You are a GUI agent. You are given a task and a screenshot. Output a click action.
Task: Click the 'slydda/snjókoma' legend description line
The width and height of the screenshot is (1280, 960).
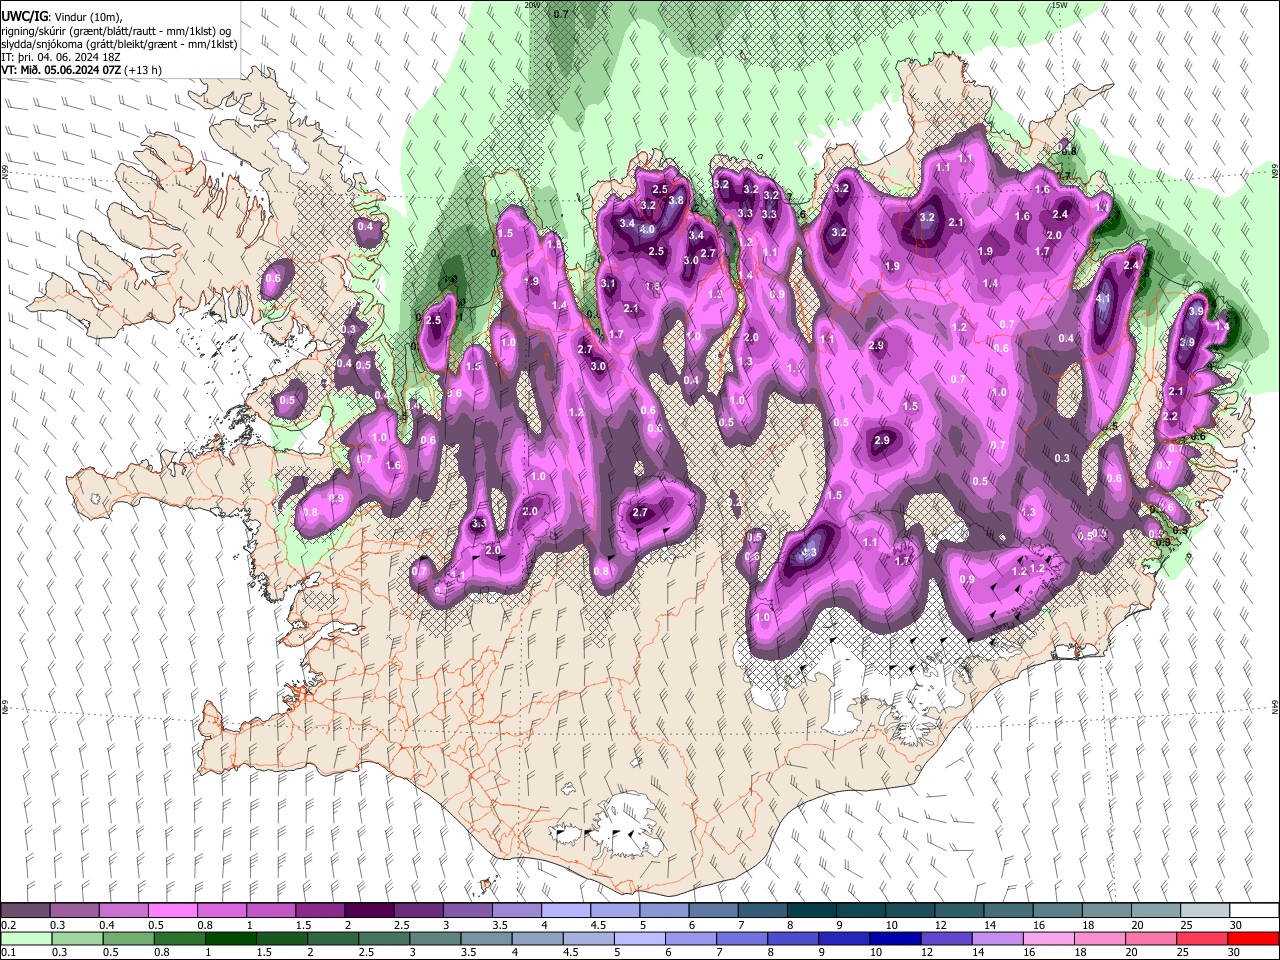(x=119, y=44)
